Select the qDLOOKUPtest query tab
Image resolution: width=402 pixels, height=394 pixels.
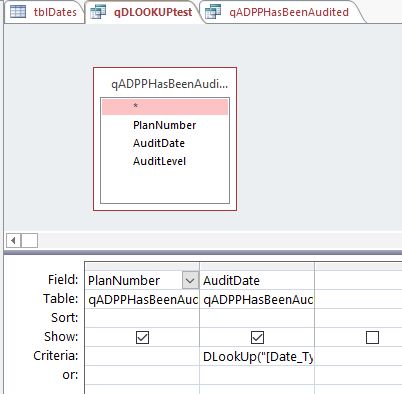click(143, 12)
